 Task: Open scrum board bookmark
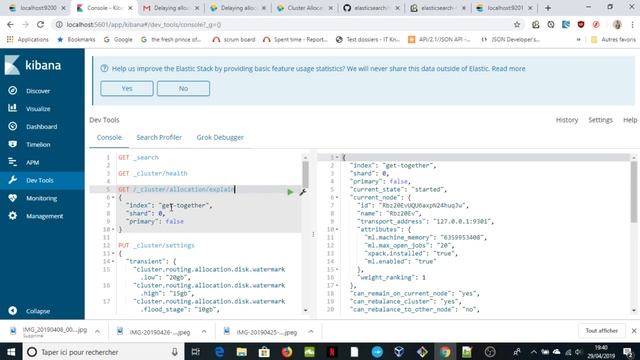(x=234, y=40)
